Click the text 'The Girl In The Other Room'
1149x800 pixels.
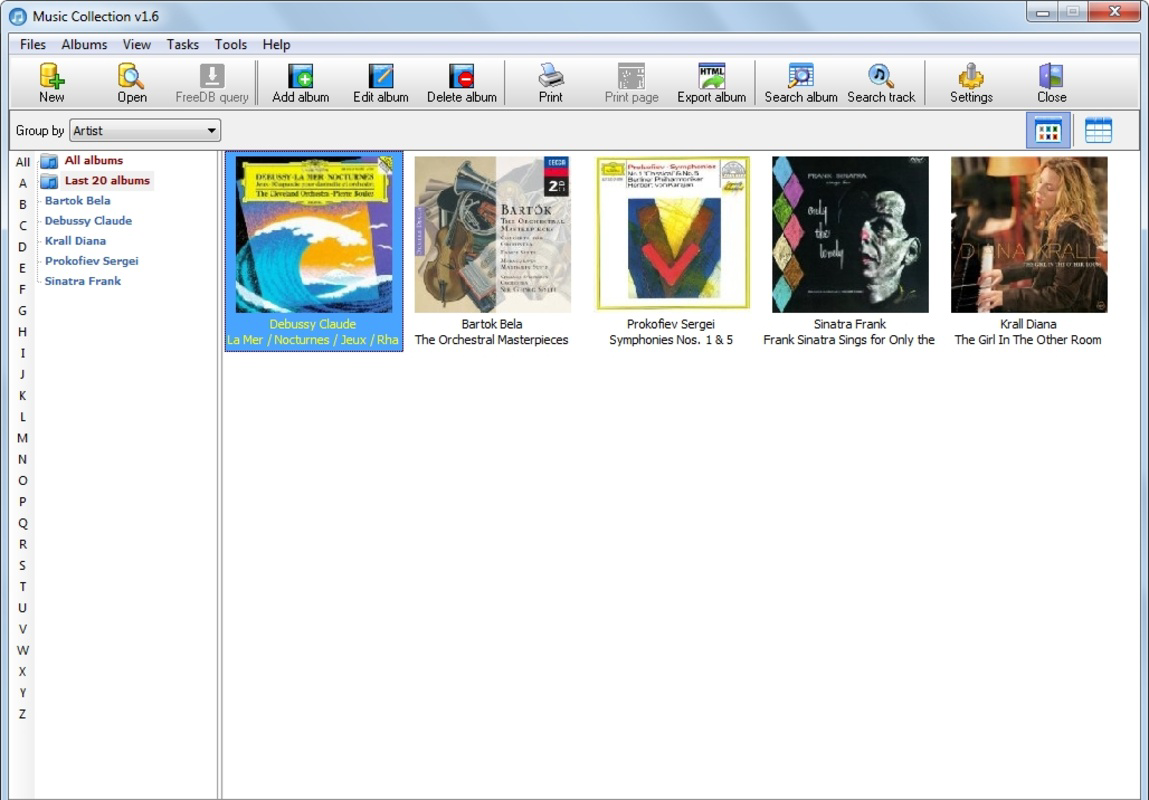click(x=1028, y=340)
